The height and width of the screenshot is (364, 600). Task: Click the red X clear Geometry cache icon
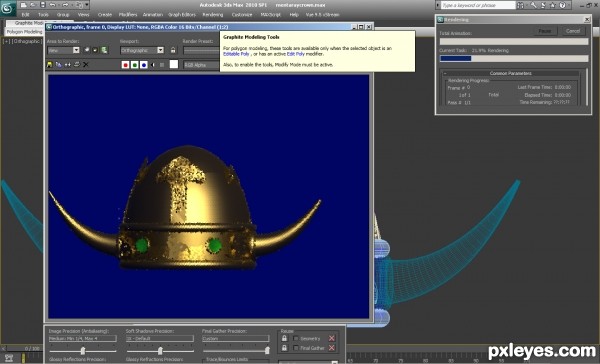pos(332,338)
